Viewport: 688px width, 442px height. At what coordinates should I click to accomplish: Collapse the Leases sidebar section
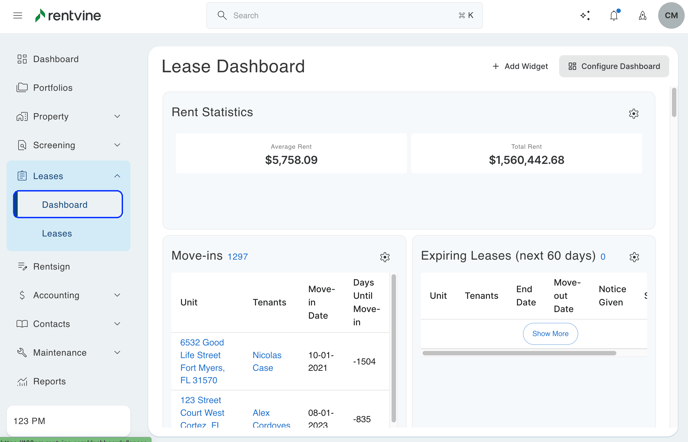coord(117,176)
